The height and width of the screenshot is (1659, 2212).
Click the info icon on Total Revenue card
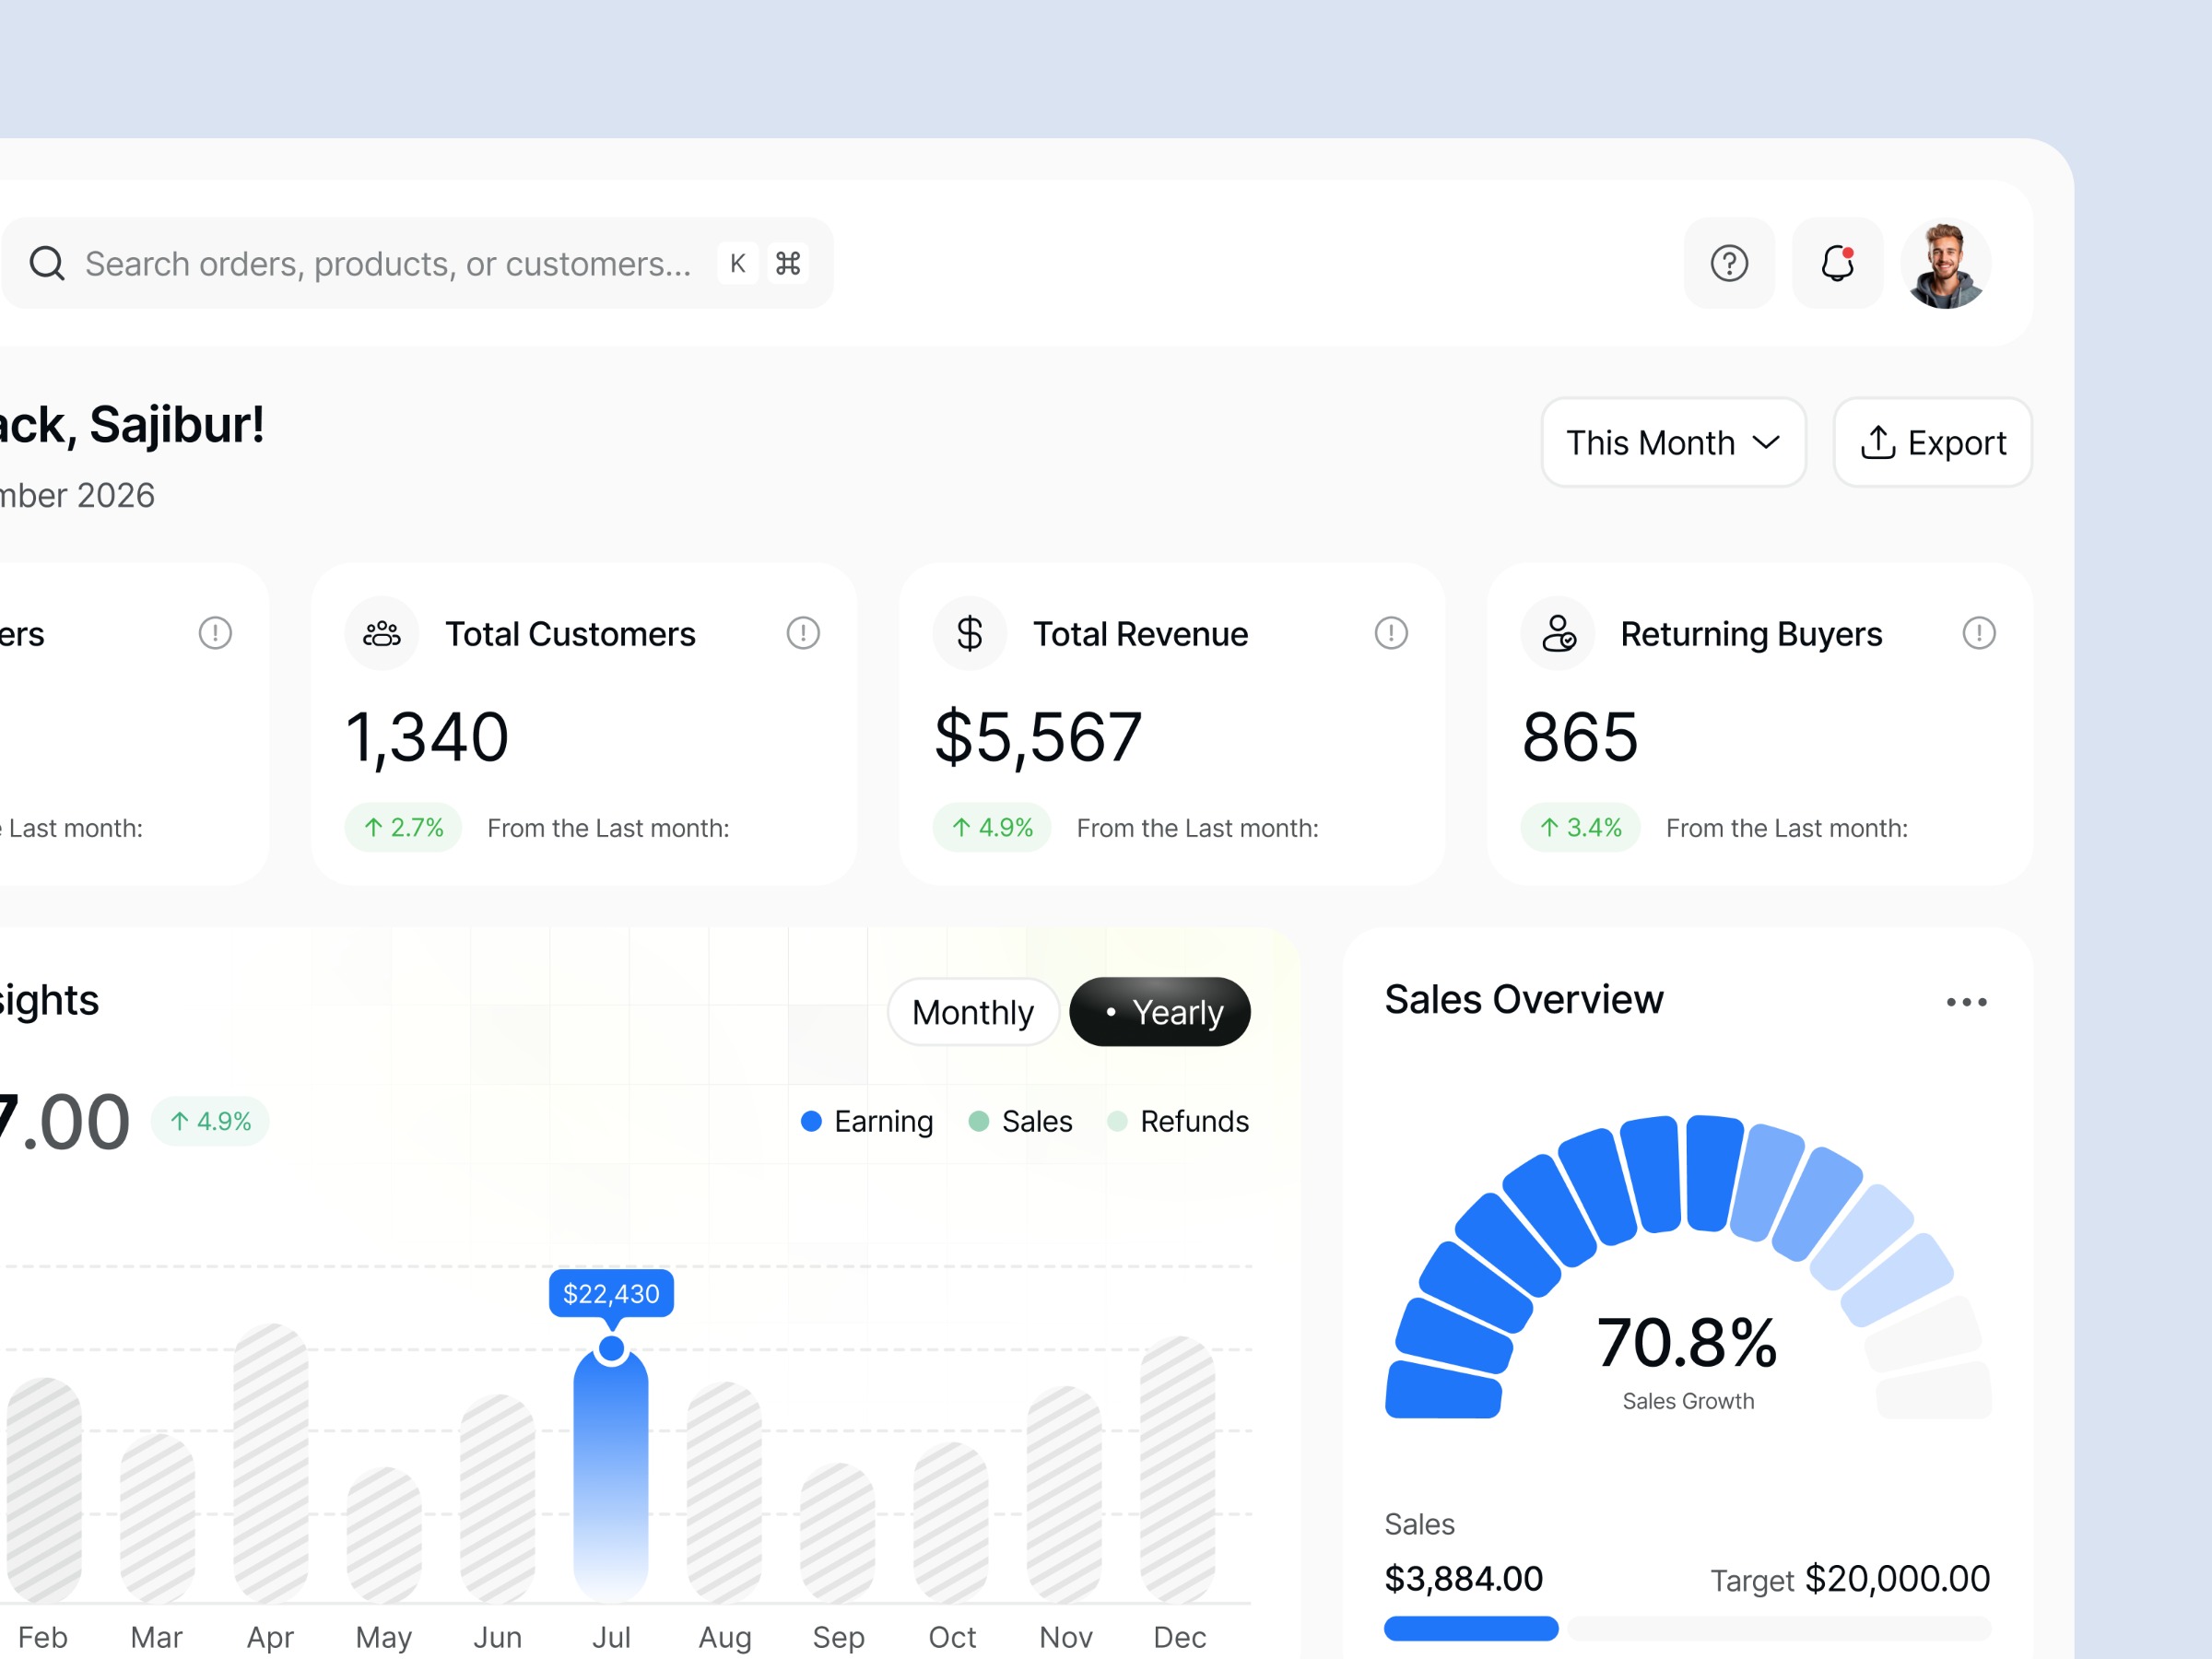[x=1392, y=632]
